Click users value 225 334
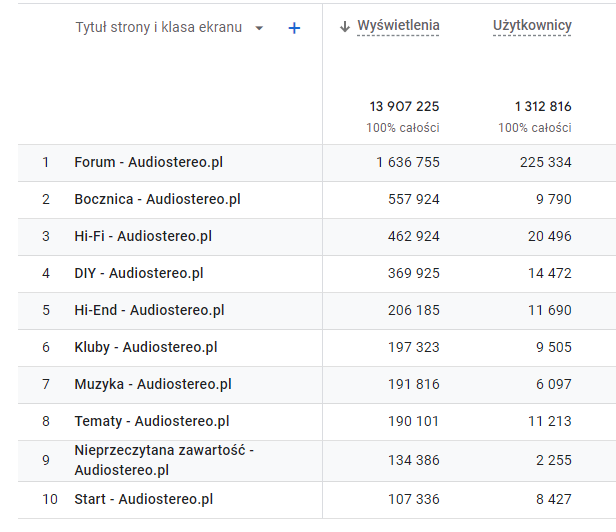The width and height of the screenshot is (616, 532). (x=546, y=162)
